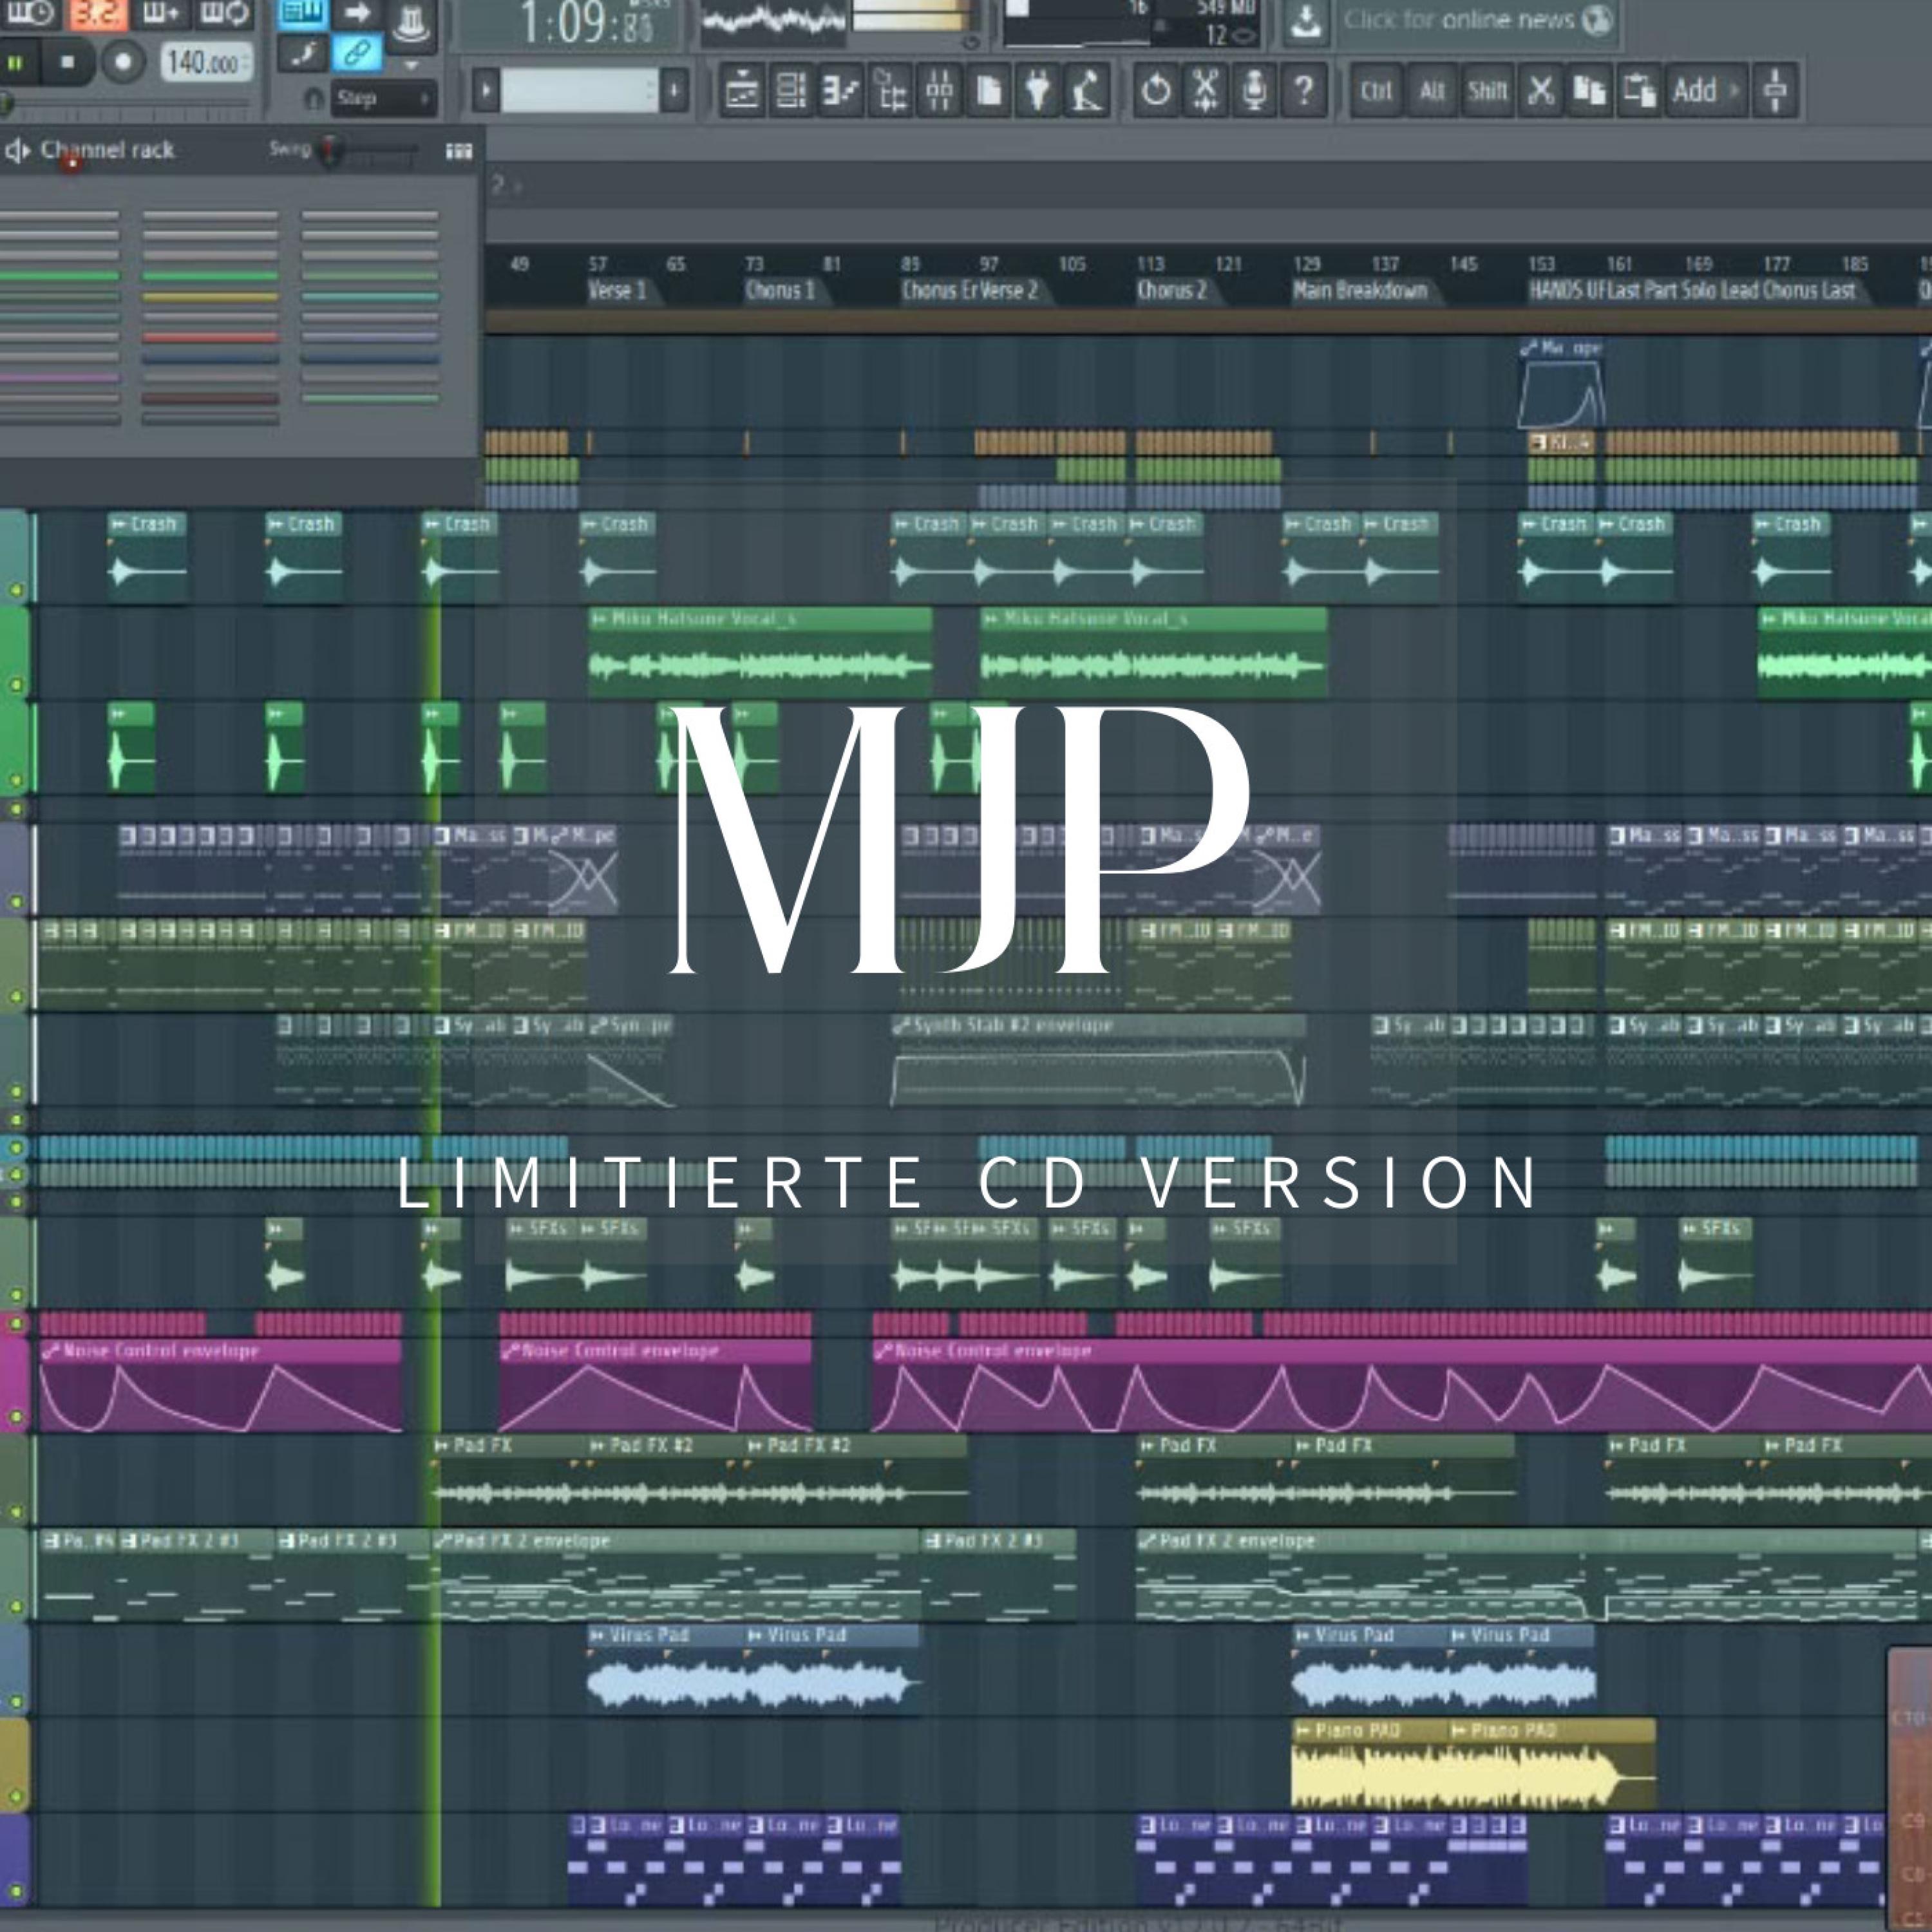Expand the Add menu arrow
Viewport: 1932px width, 1932px height.
1735,91
